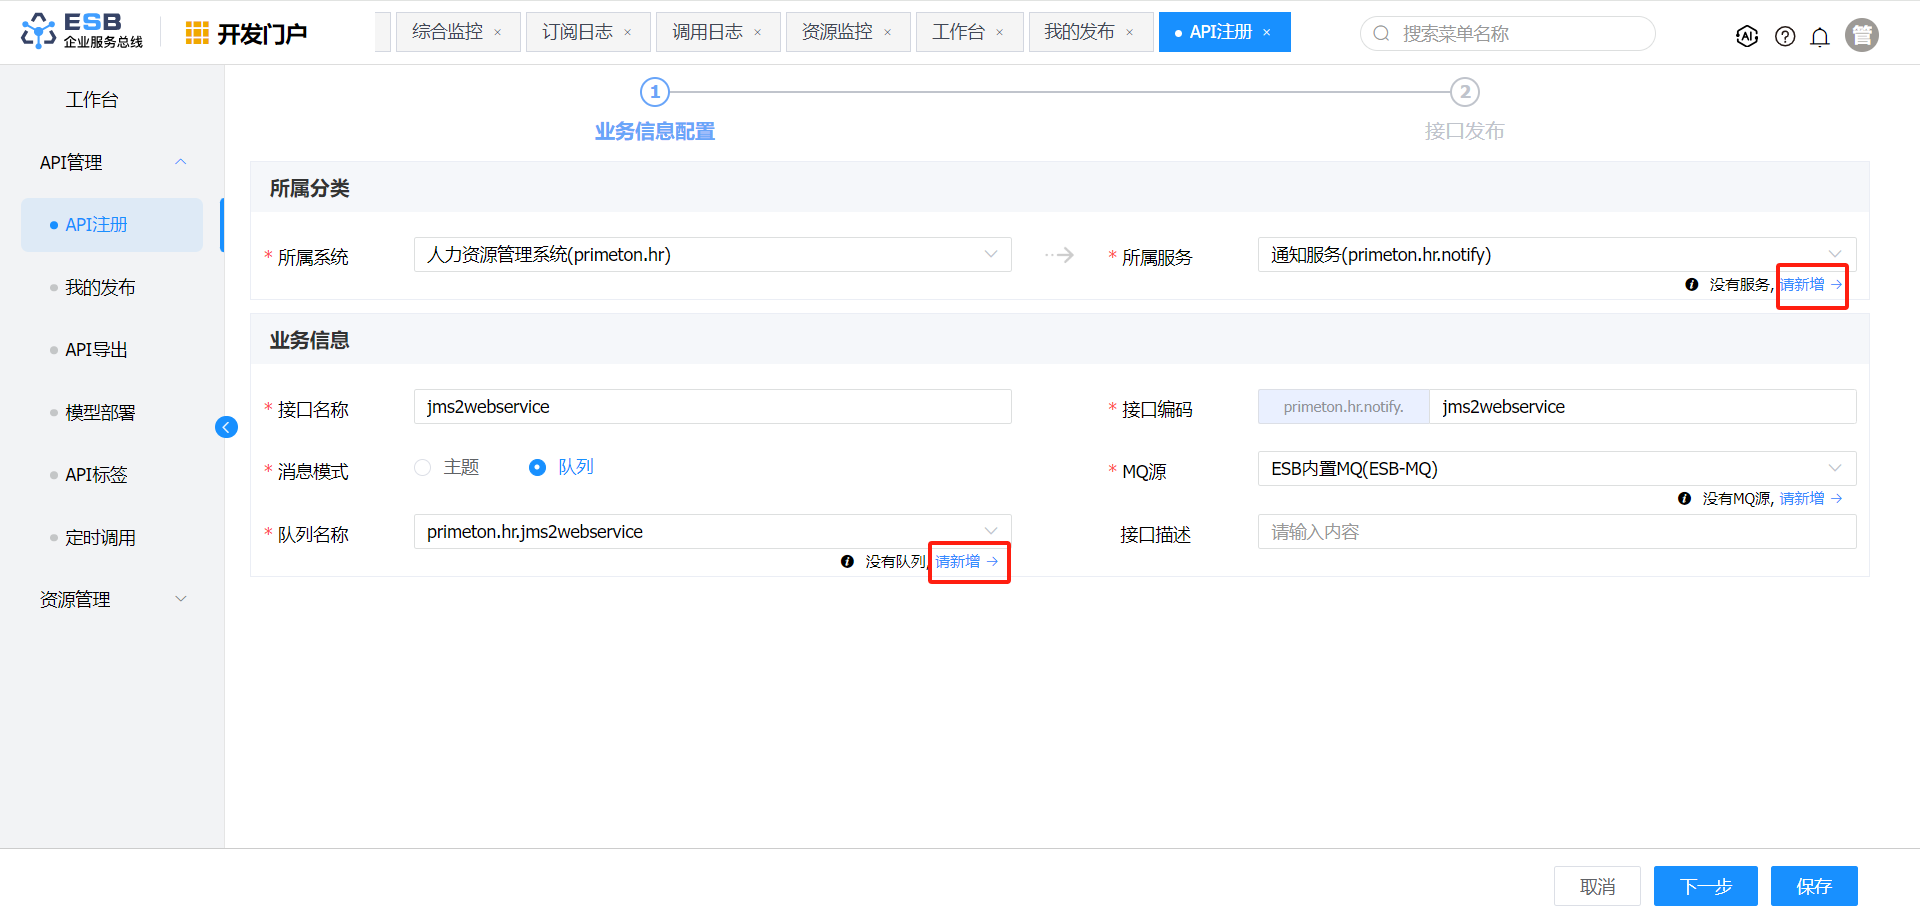Click the ESB logo icon
Image resolution: width=1920 pixels, height=922 pixels.
[39, 31]
